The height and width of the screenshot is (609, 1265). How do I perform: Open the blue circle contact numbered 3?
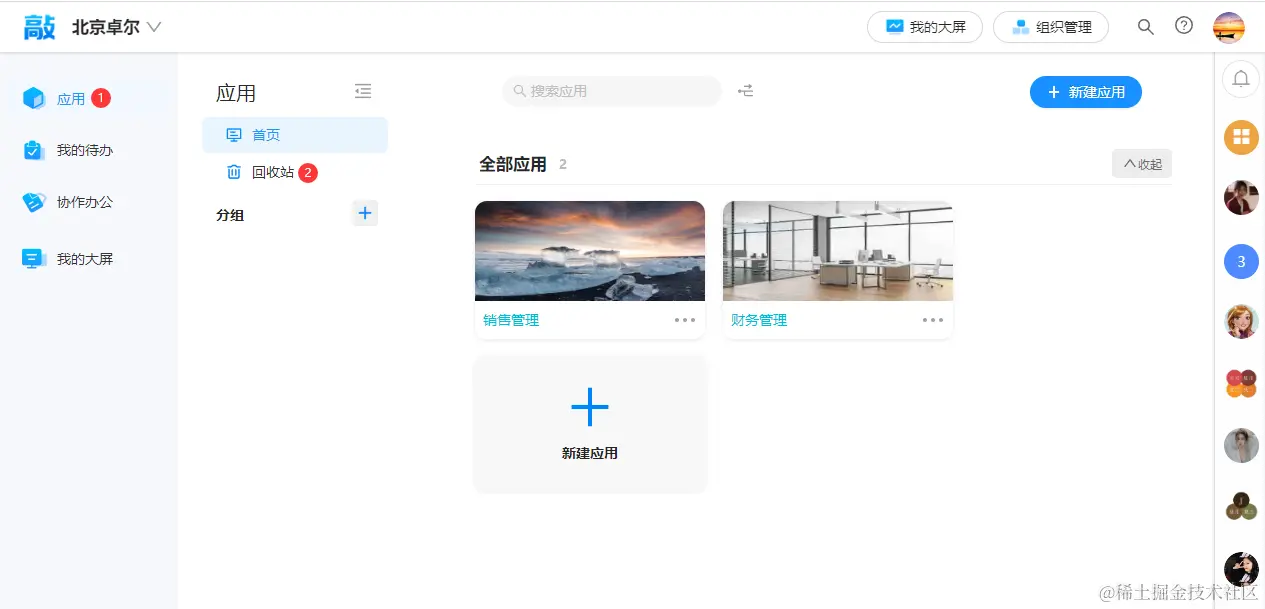pyautogui.click(x=1241, y=262)
